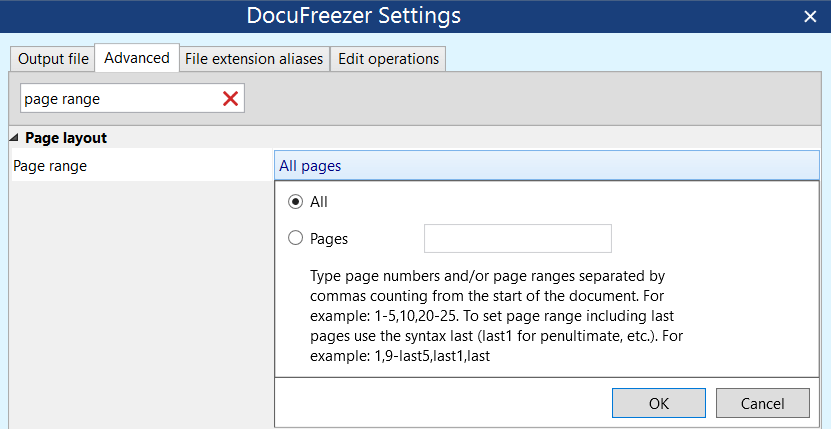
Task: Click the DocuFreezer Settings title text
Action: tap(353, 16)
